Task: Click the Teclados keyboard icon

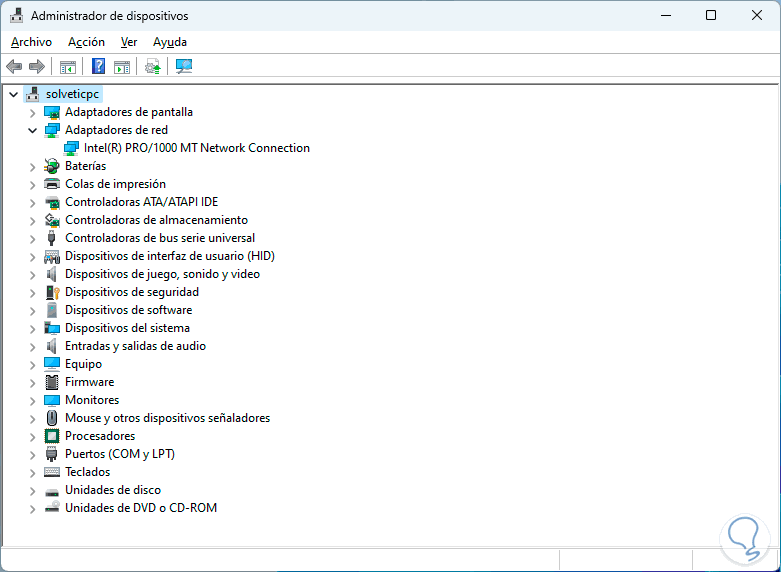Action: coord(52,472)
